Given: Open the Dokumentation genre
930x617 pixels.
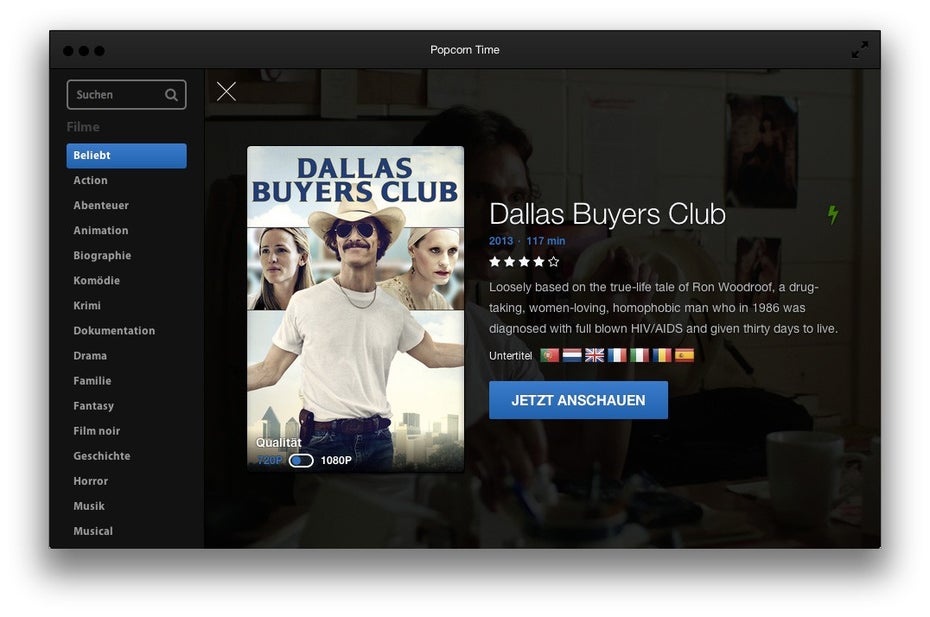Looking at the screenshot, I should click(x=114, y=330).
